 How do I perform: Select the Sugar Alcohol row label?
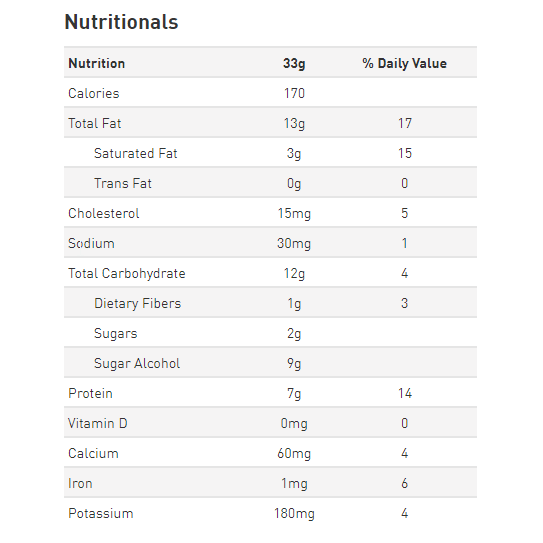[x=137, y=364]
